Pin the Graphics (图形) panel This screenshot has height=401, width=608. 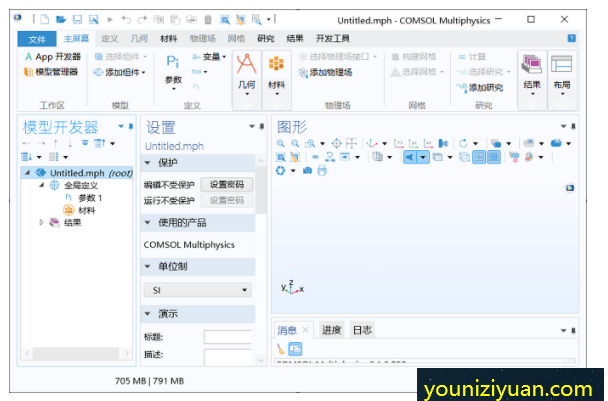coord(573,126)
